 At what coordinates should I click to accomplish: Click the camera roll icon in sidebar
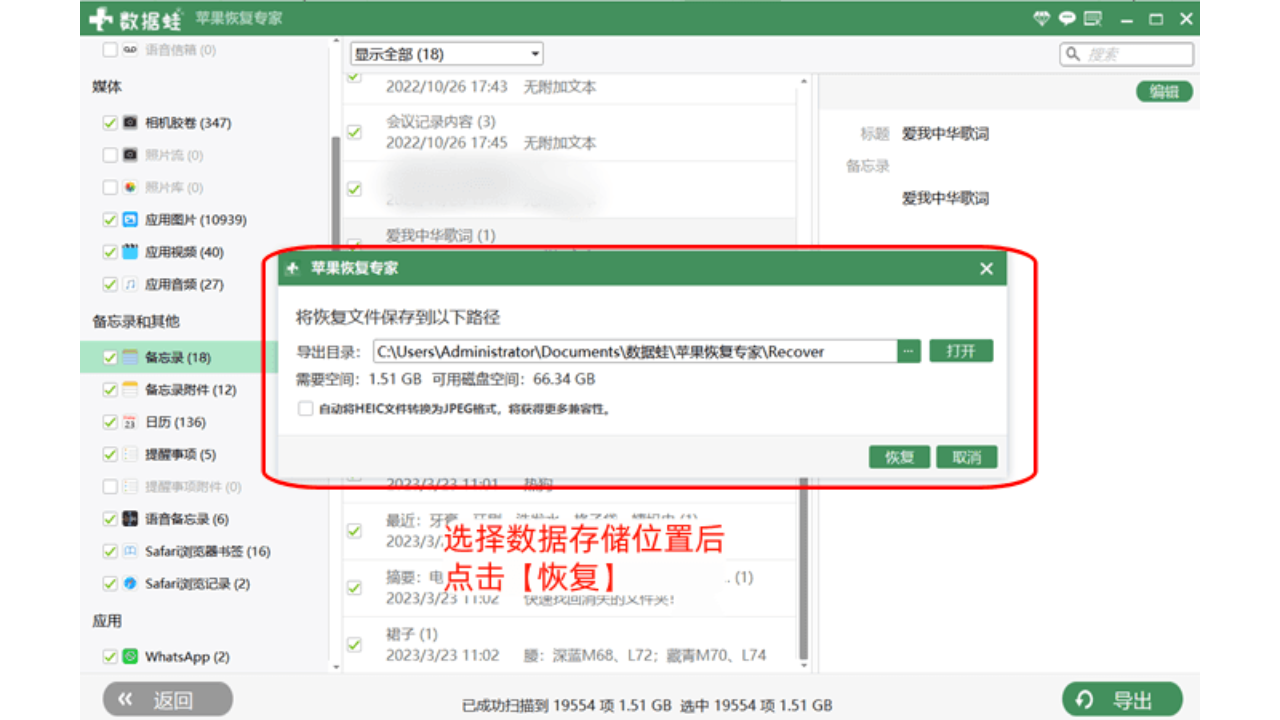coord(130,123)
